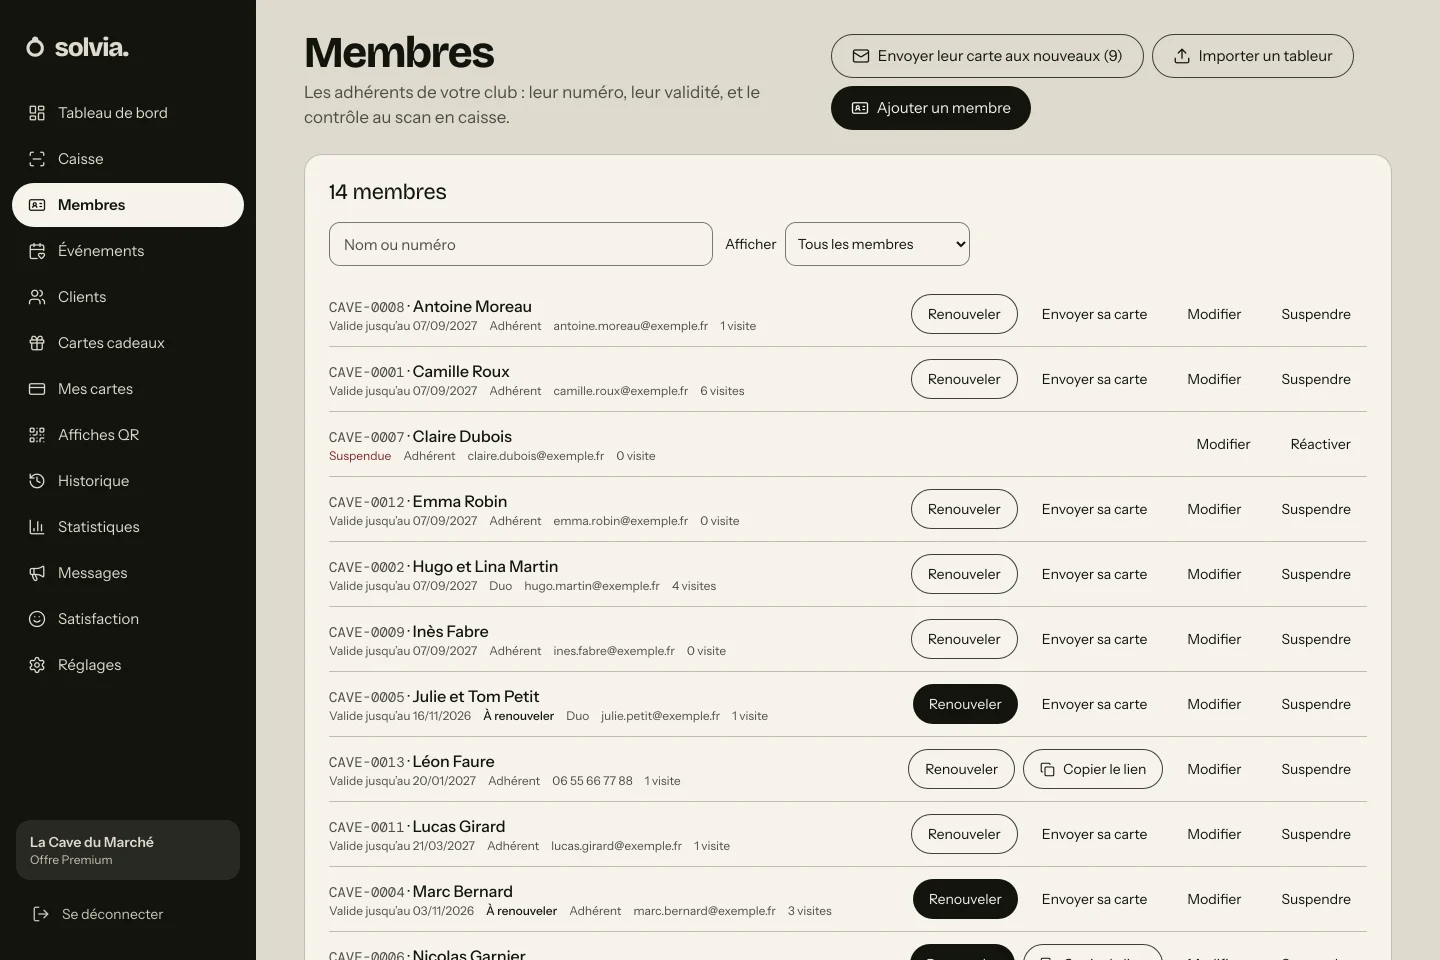Click upload icon in Importer un tableau
The image size is (1440, 960).
pos(1181,56)
